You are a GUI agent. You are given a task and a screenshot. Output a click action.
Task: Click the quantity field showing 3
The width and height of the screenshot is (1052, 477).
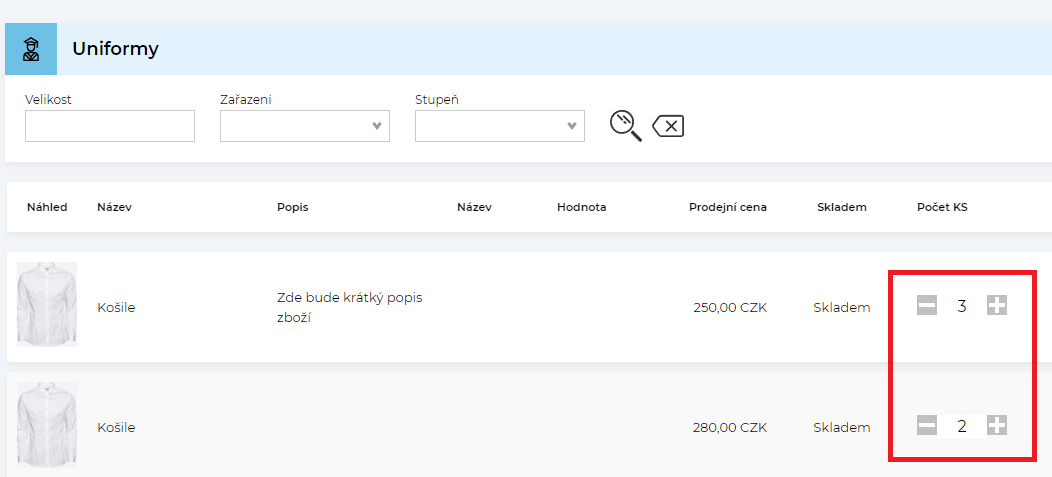pyautogui.click(x=961, y=306)
